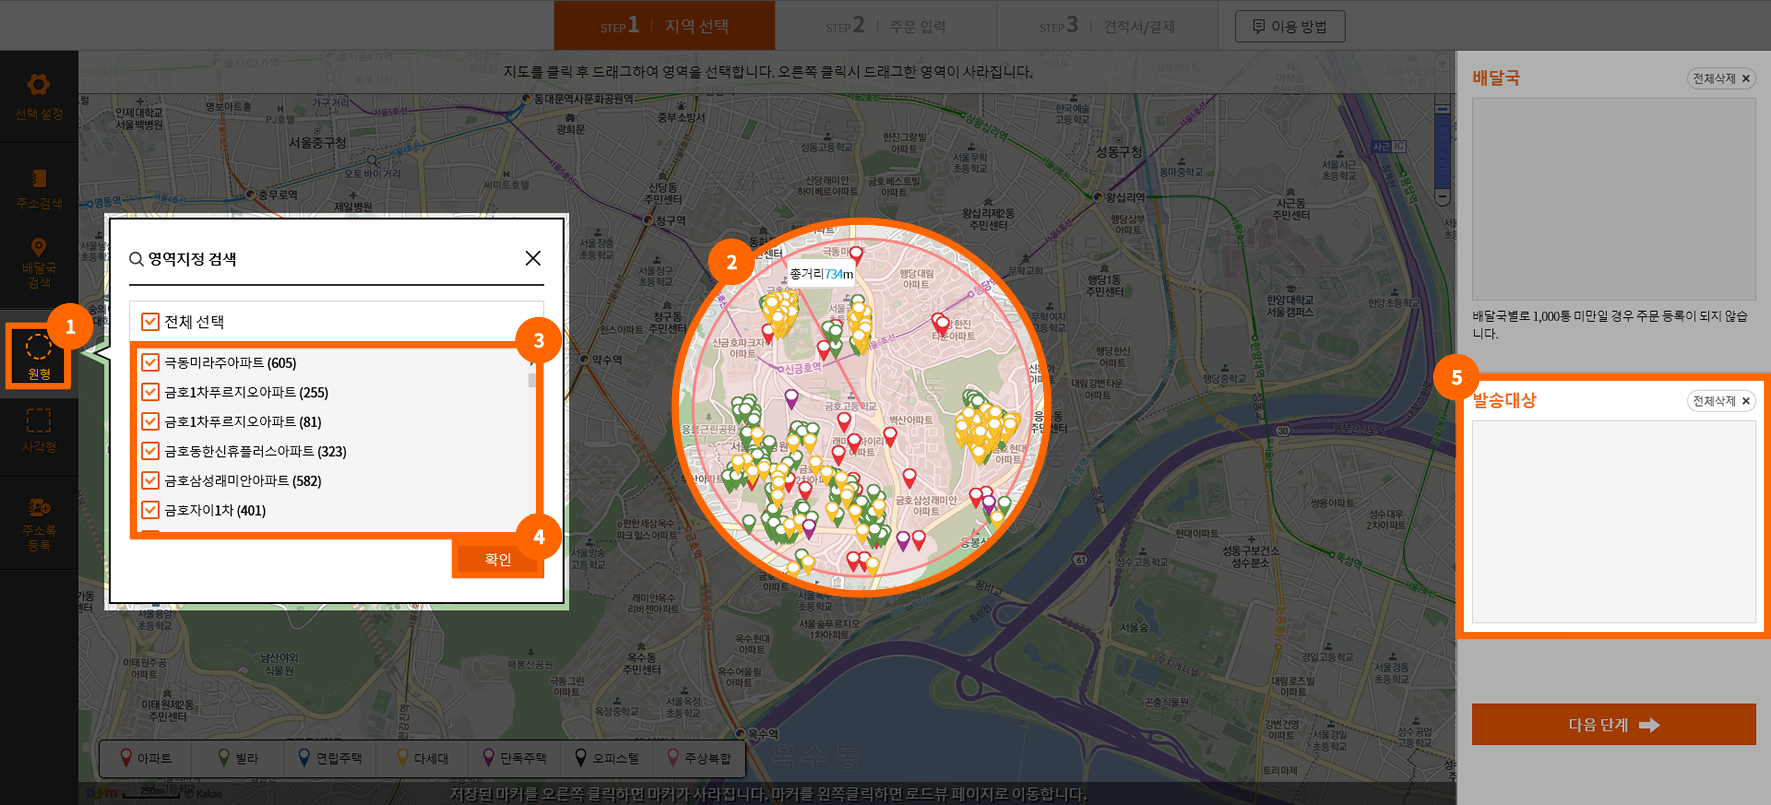Close the 영역지정 검색 popup
Viewport: 1771px width, 805px height.
tap(533, 258)
